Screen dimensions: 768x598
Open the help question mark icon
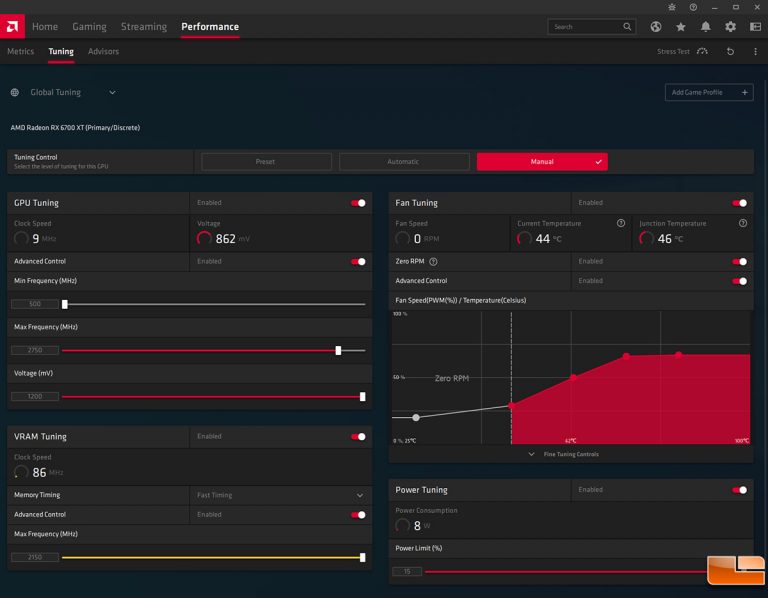coord(693,7)
